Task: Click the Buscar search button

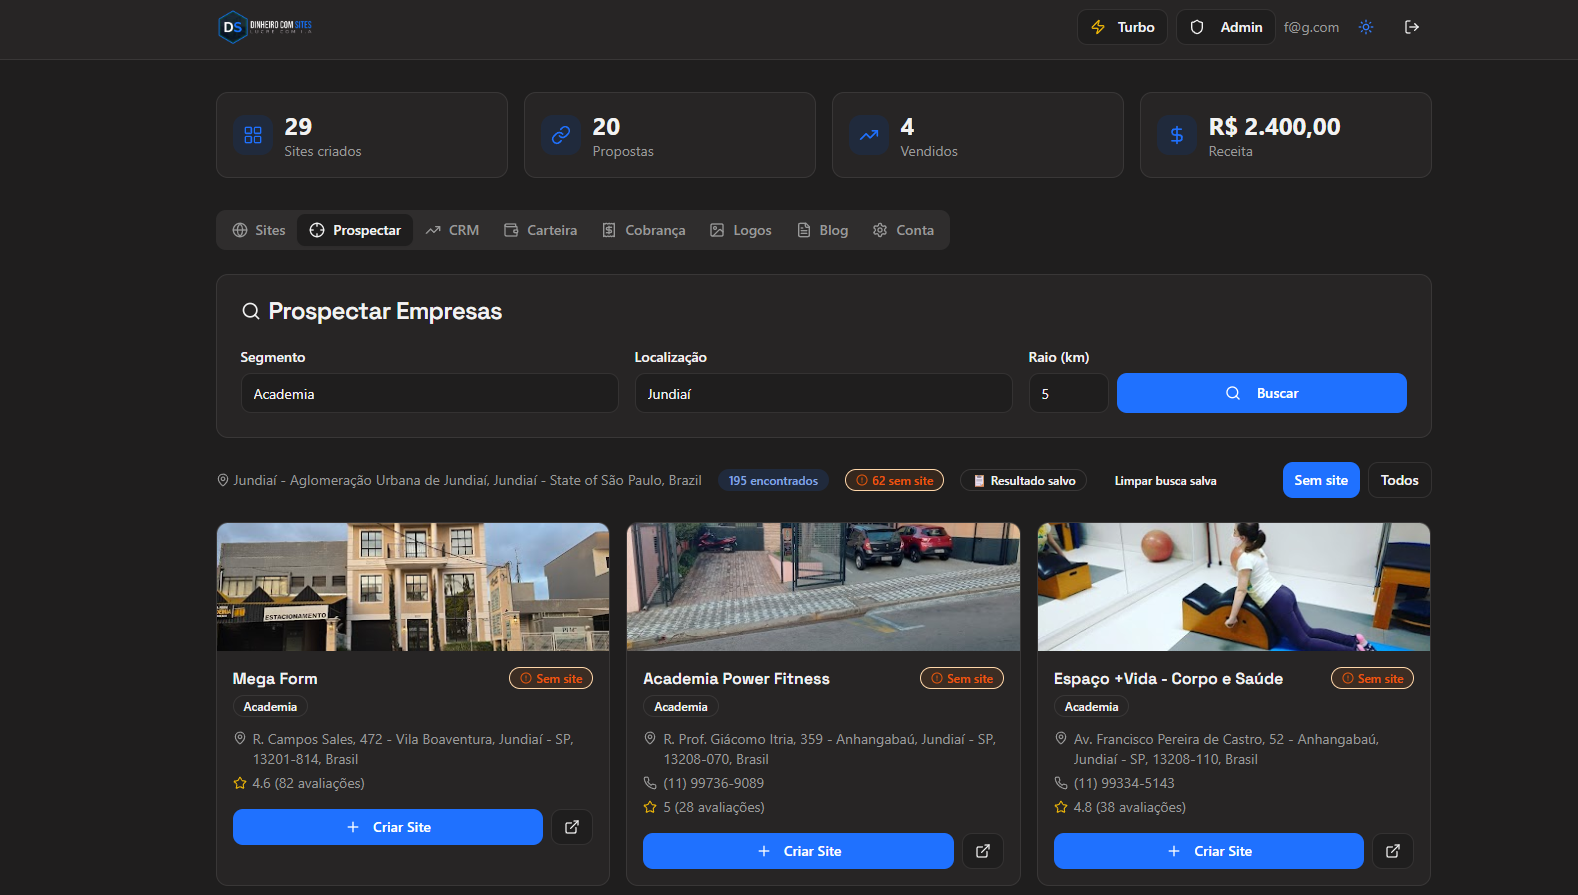Action: pos(1262,393)
